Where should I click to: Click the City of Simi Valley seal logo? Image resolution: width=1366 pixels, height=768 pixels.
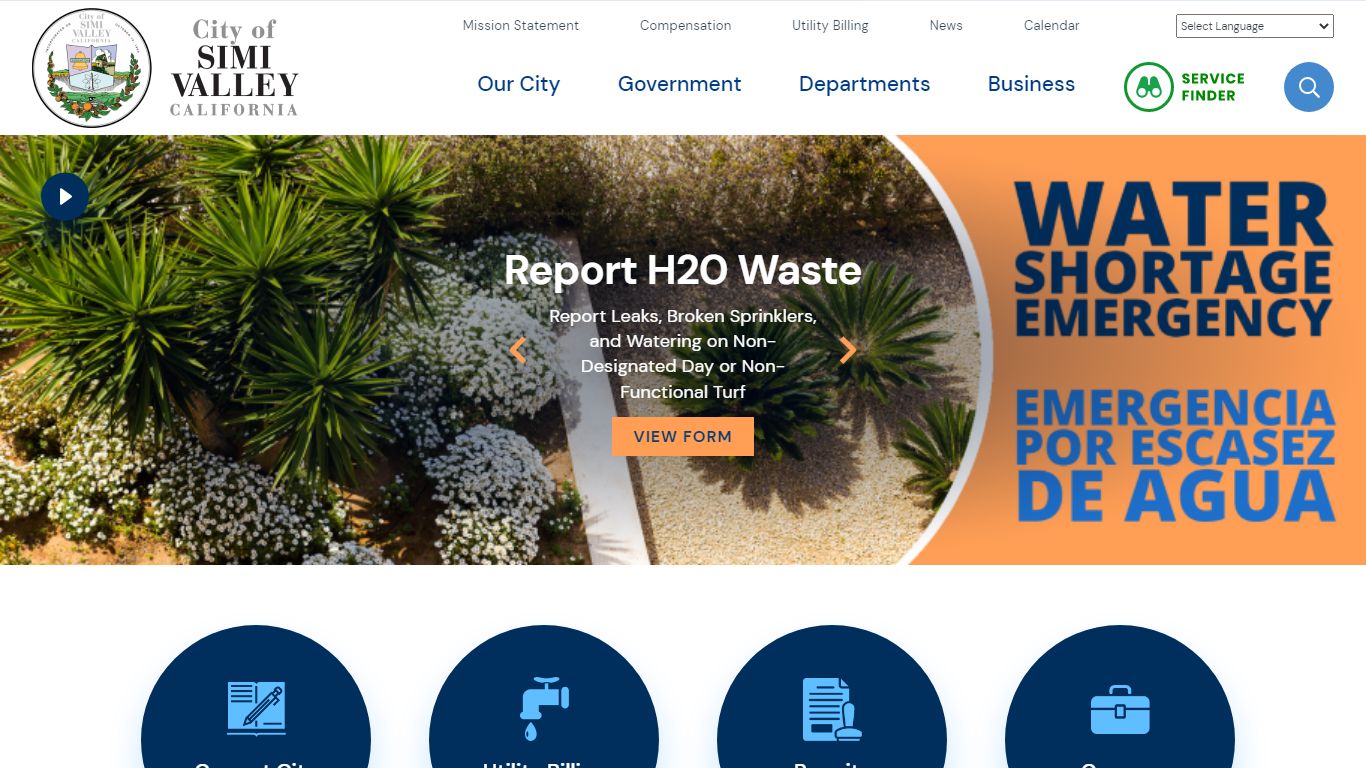click(x=92, y=68)
